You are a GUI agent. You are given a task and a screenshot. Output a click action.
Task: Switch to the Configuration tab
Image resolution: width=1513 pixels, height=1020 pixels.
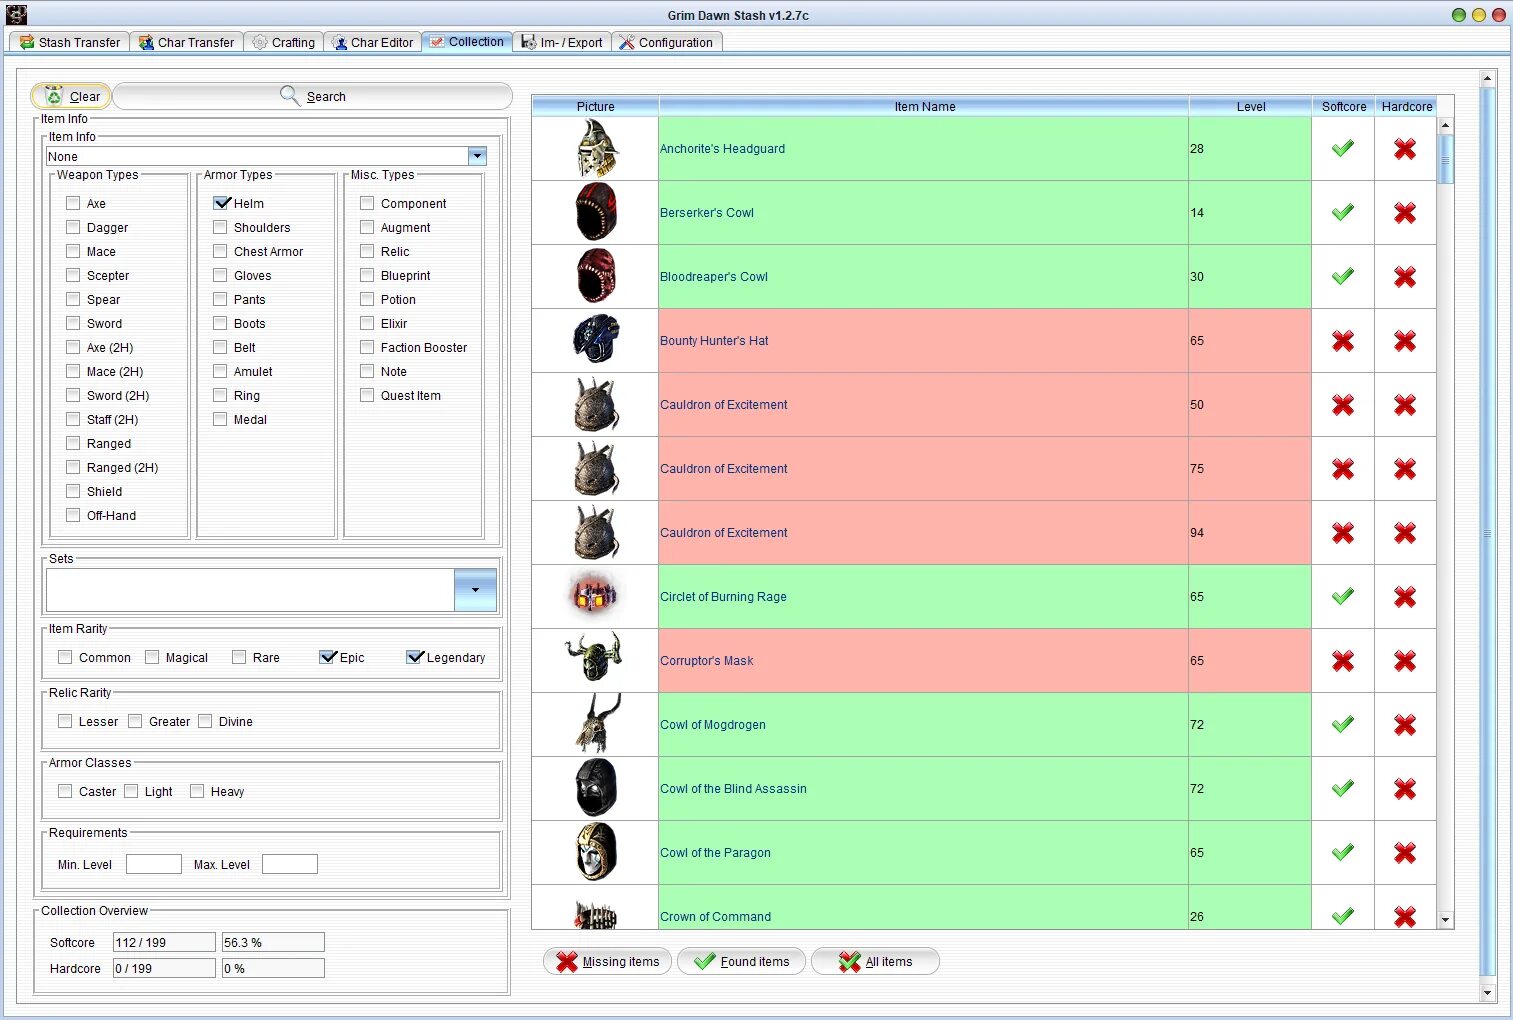666,42
